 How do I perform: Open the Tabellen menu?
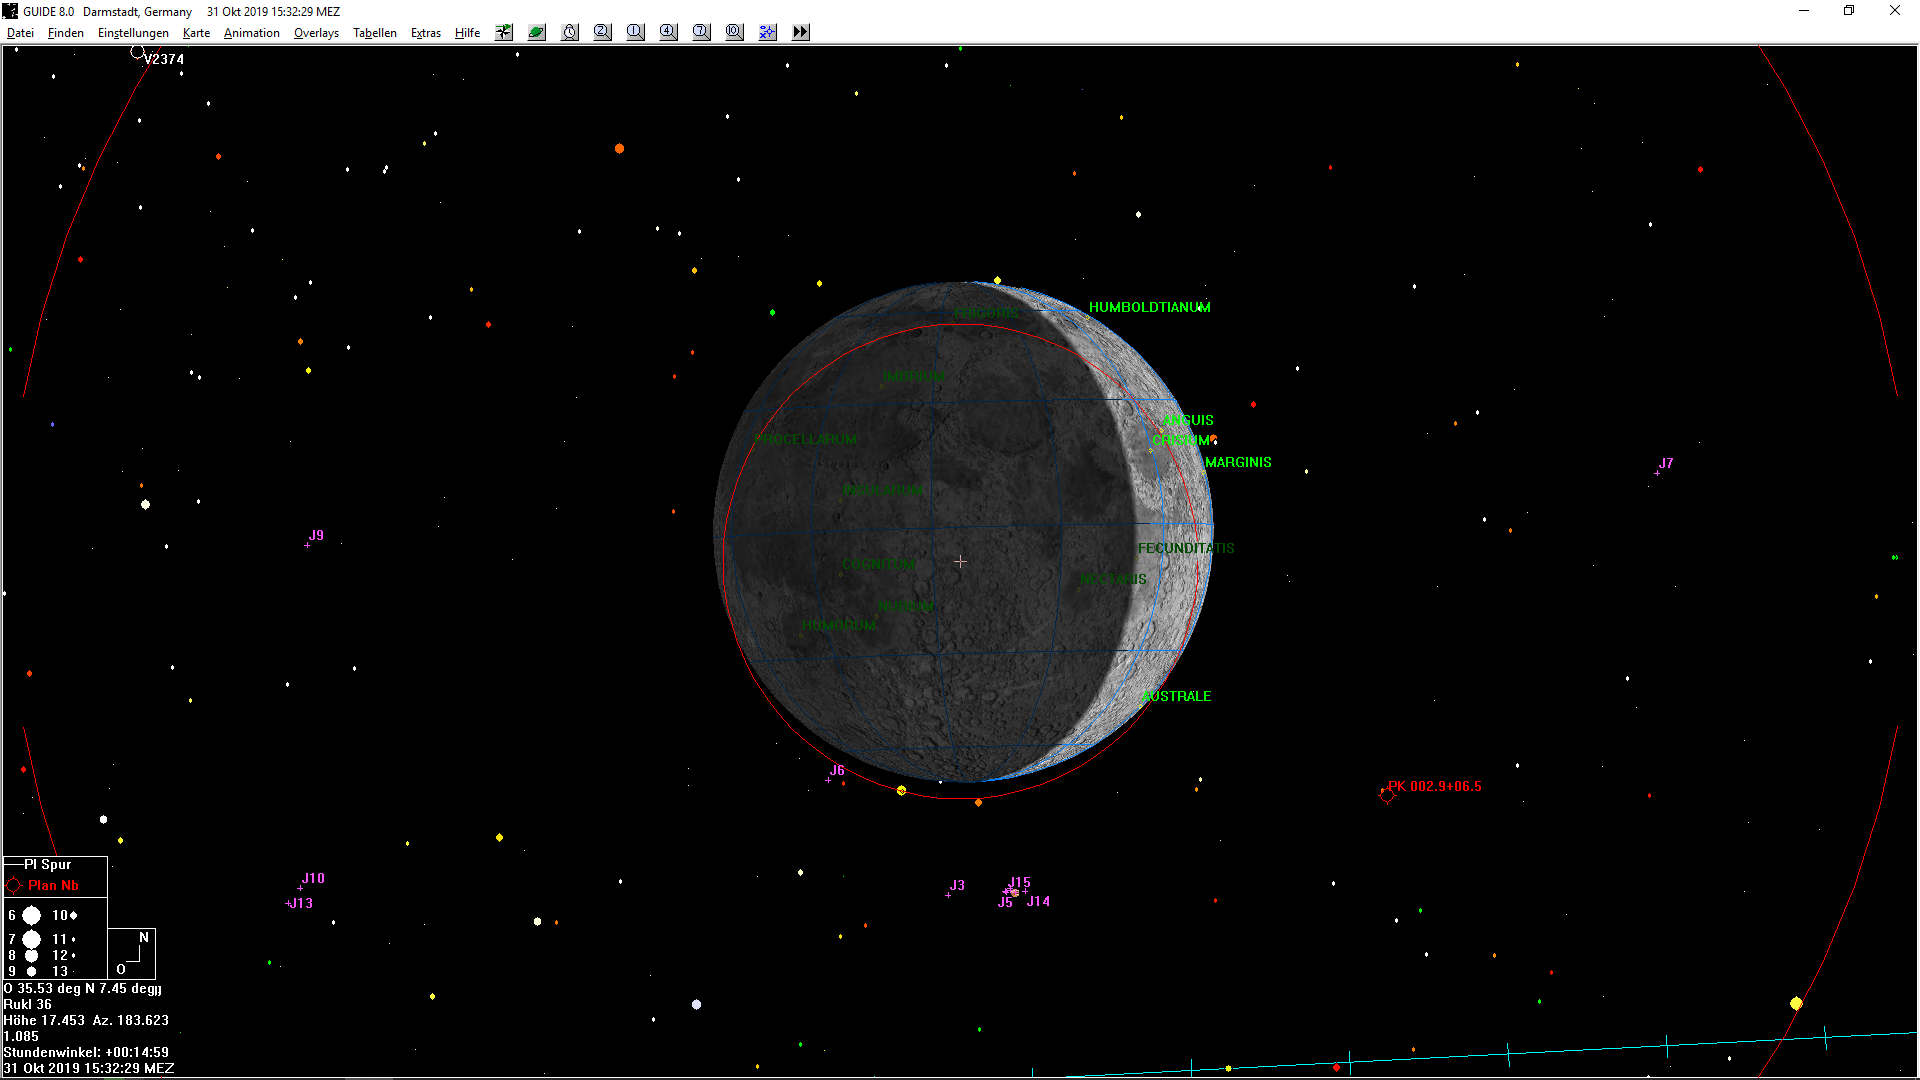click(x=375, y=33)
